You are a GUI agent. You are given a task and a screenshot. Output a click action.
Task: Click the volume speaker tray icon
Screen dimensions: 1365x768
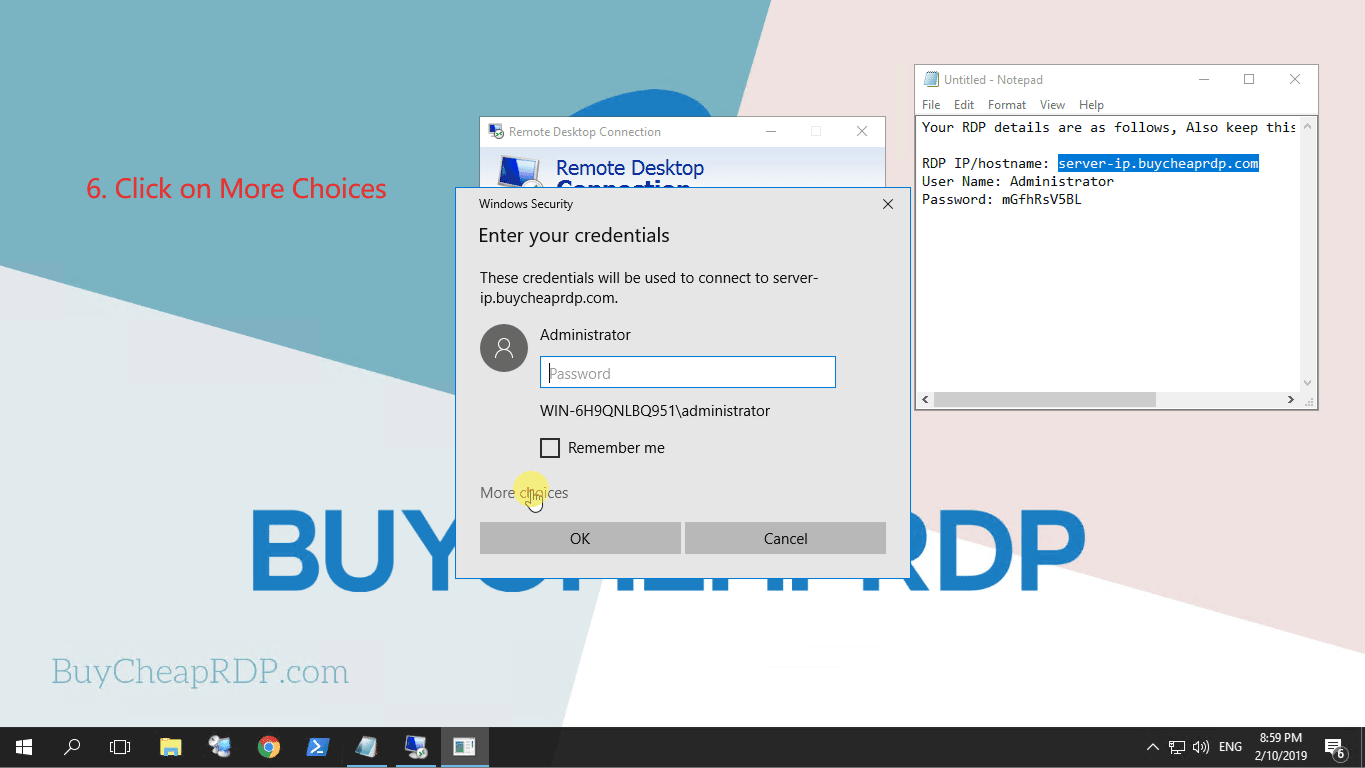pos(1201,747)
